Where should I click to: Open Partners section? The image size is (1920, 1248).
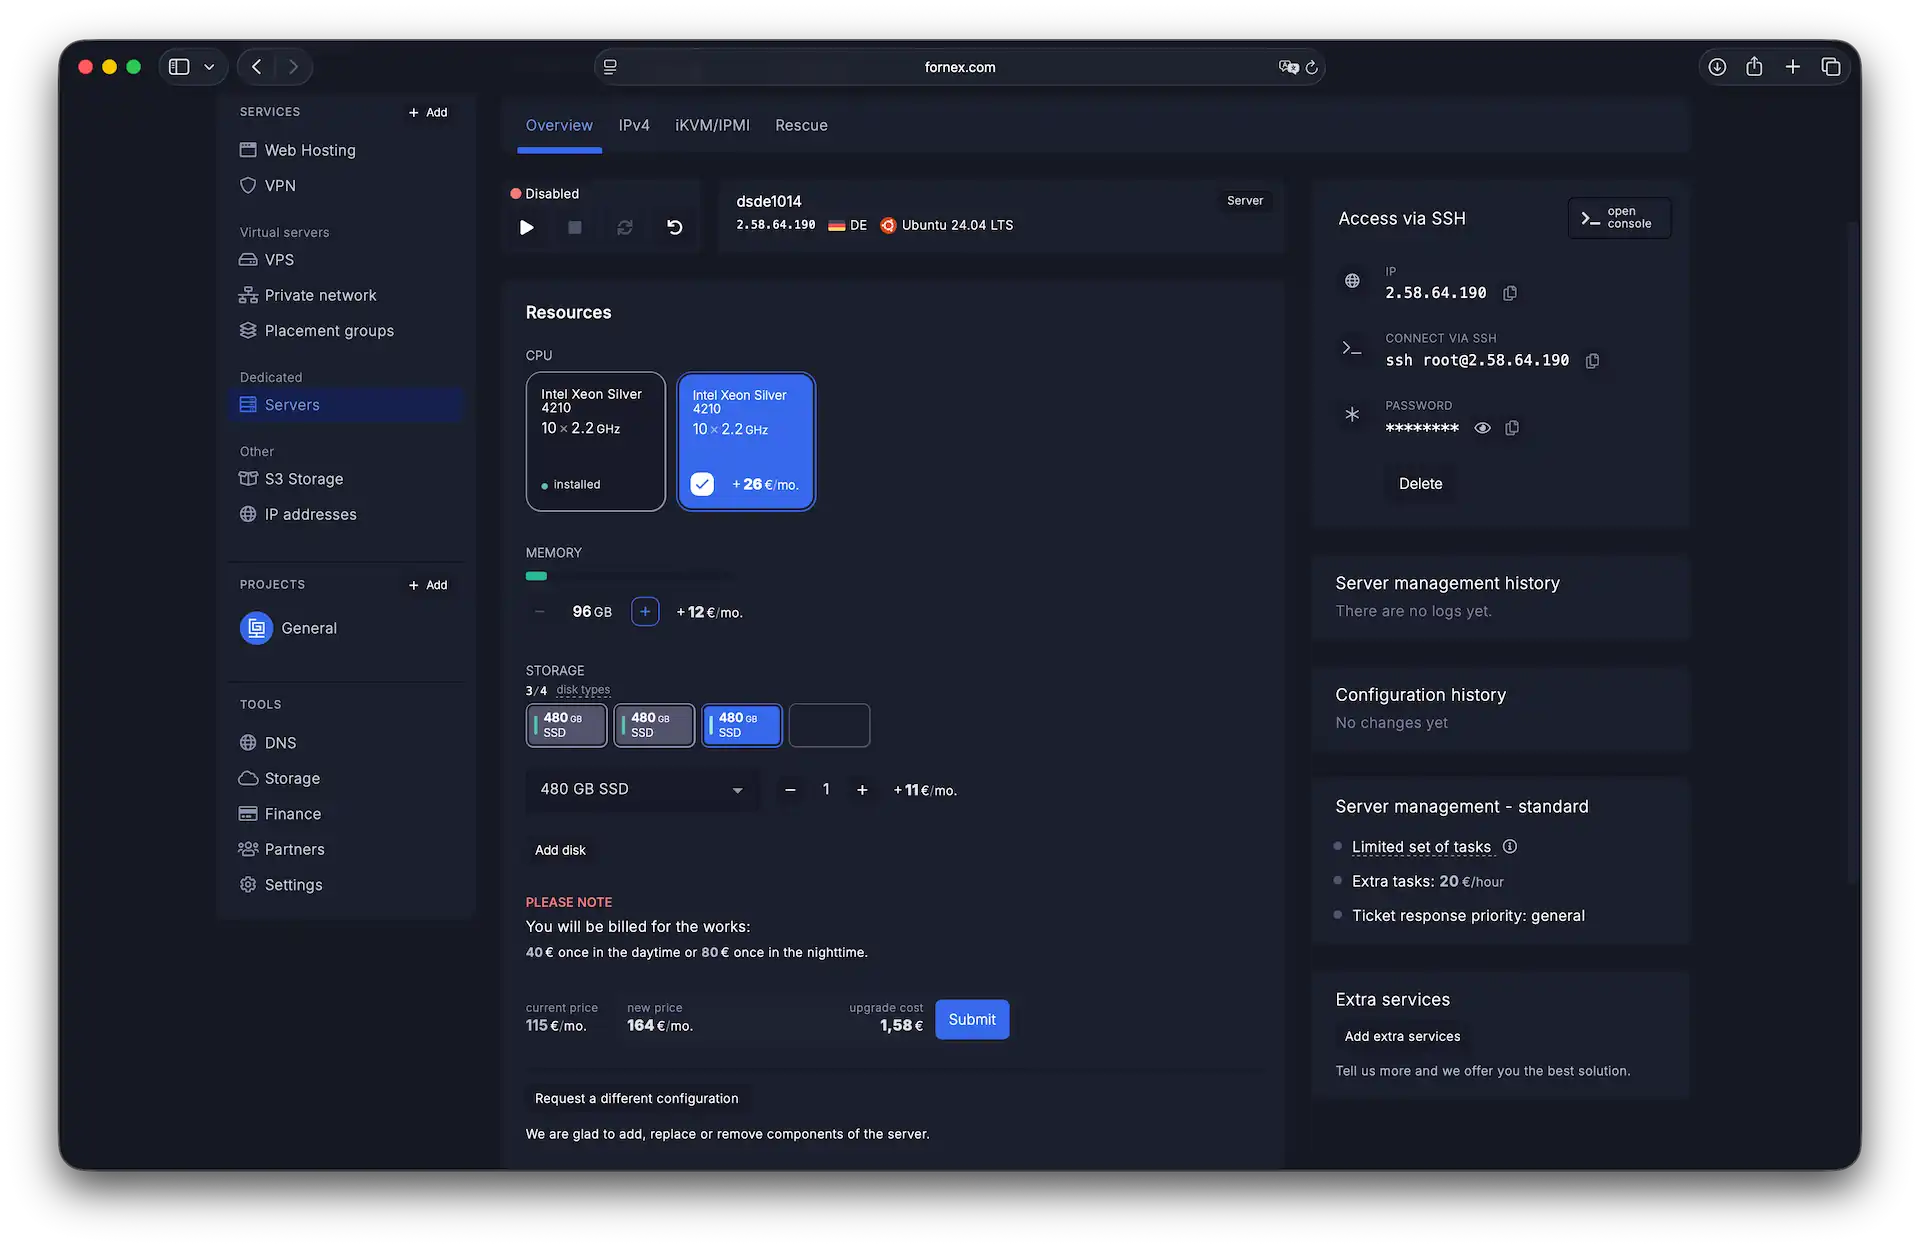click(x=282, y=849)
